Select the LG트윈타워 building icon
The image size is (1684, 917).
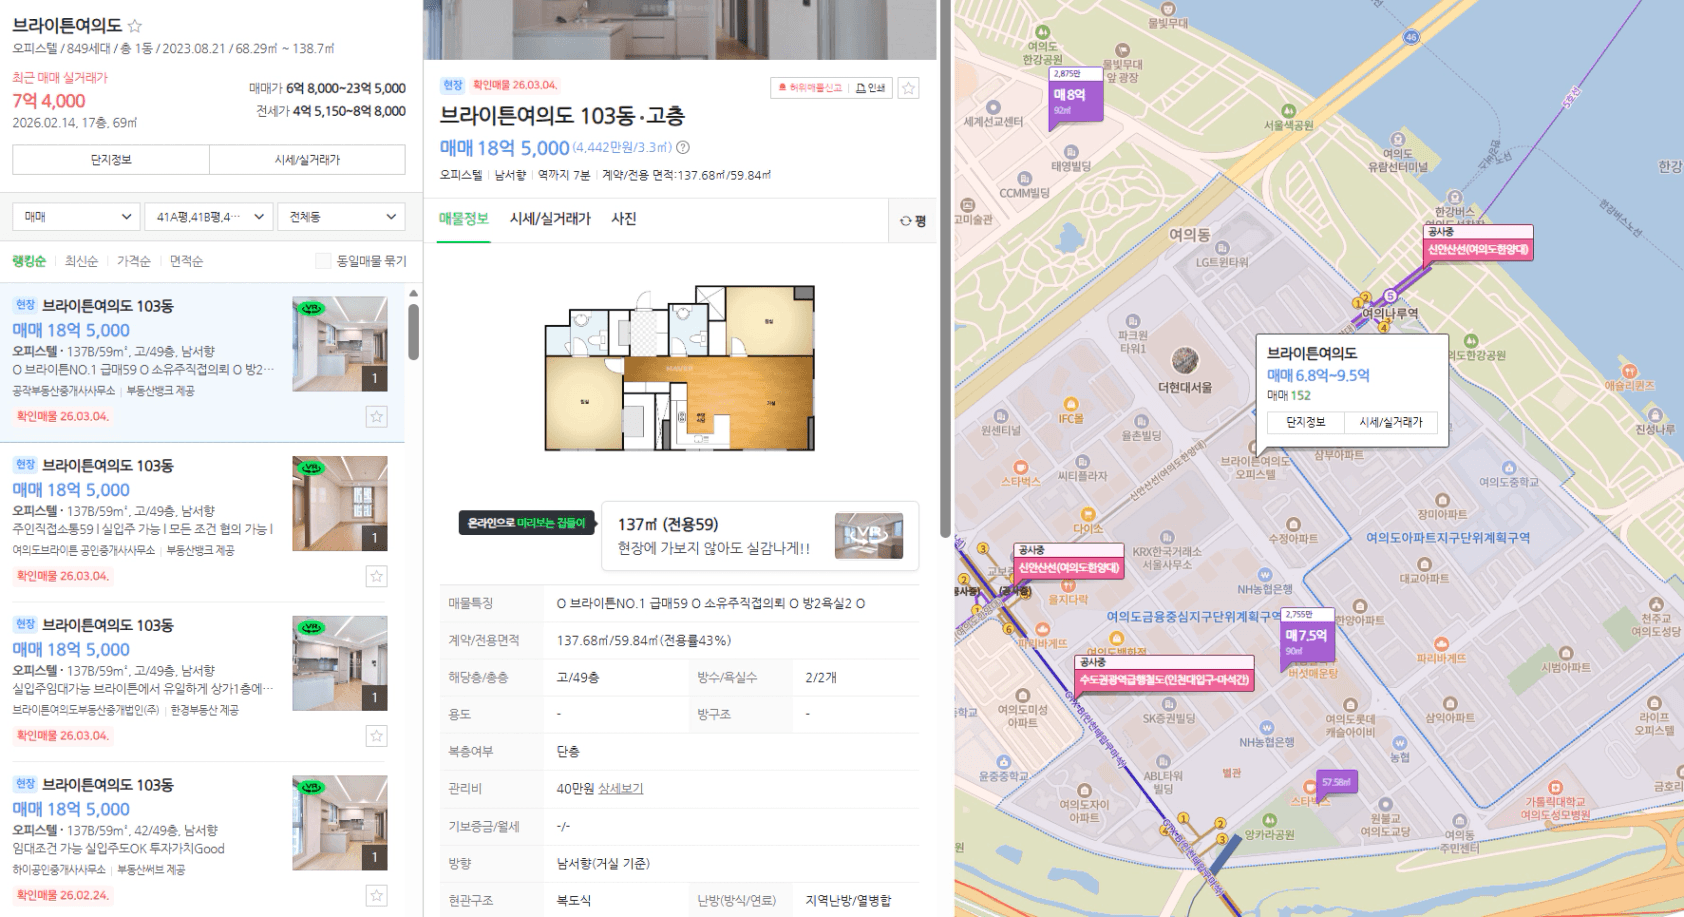(1222, 248)
